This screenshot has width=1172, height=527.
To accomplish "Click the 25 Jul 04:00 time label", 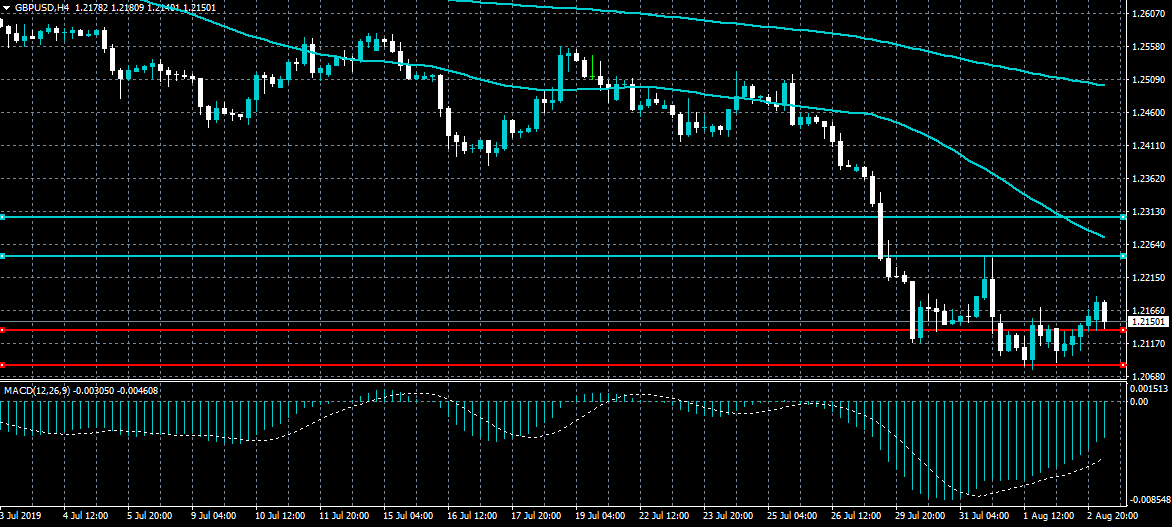I will [x=793, y=516].
